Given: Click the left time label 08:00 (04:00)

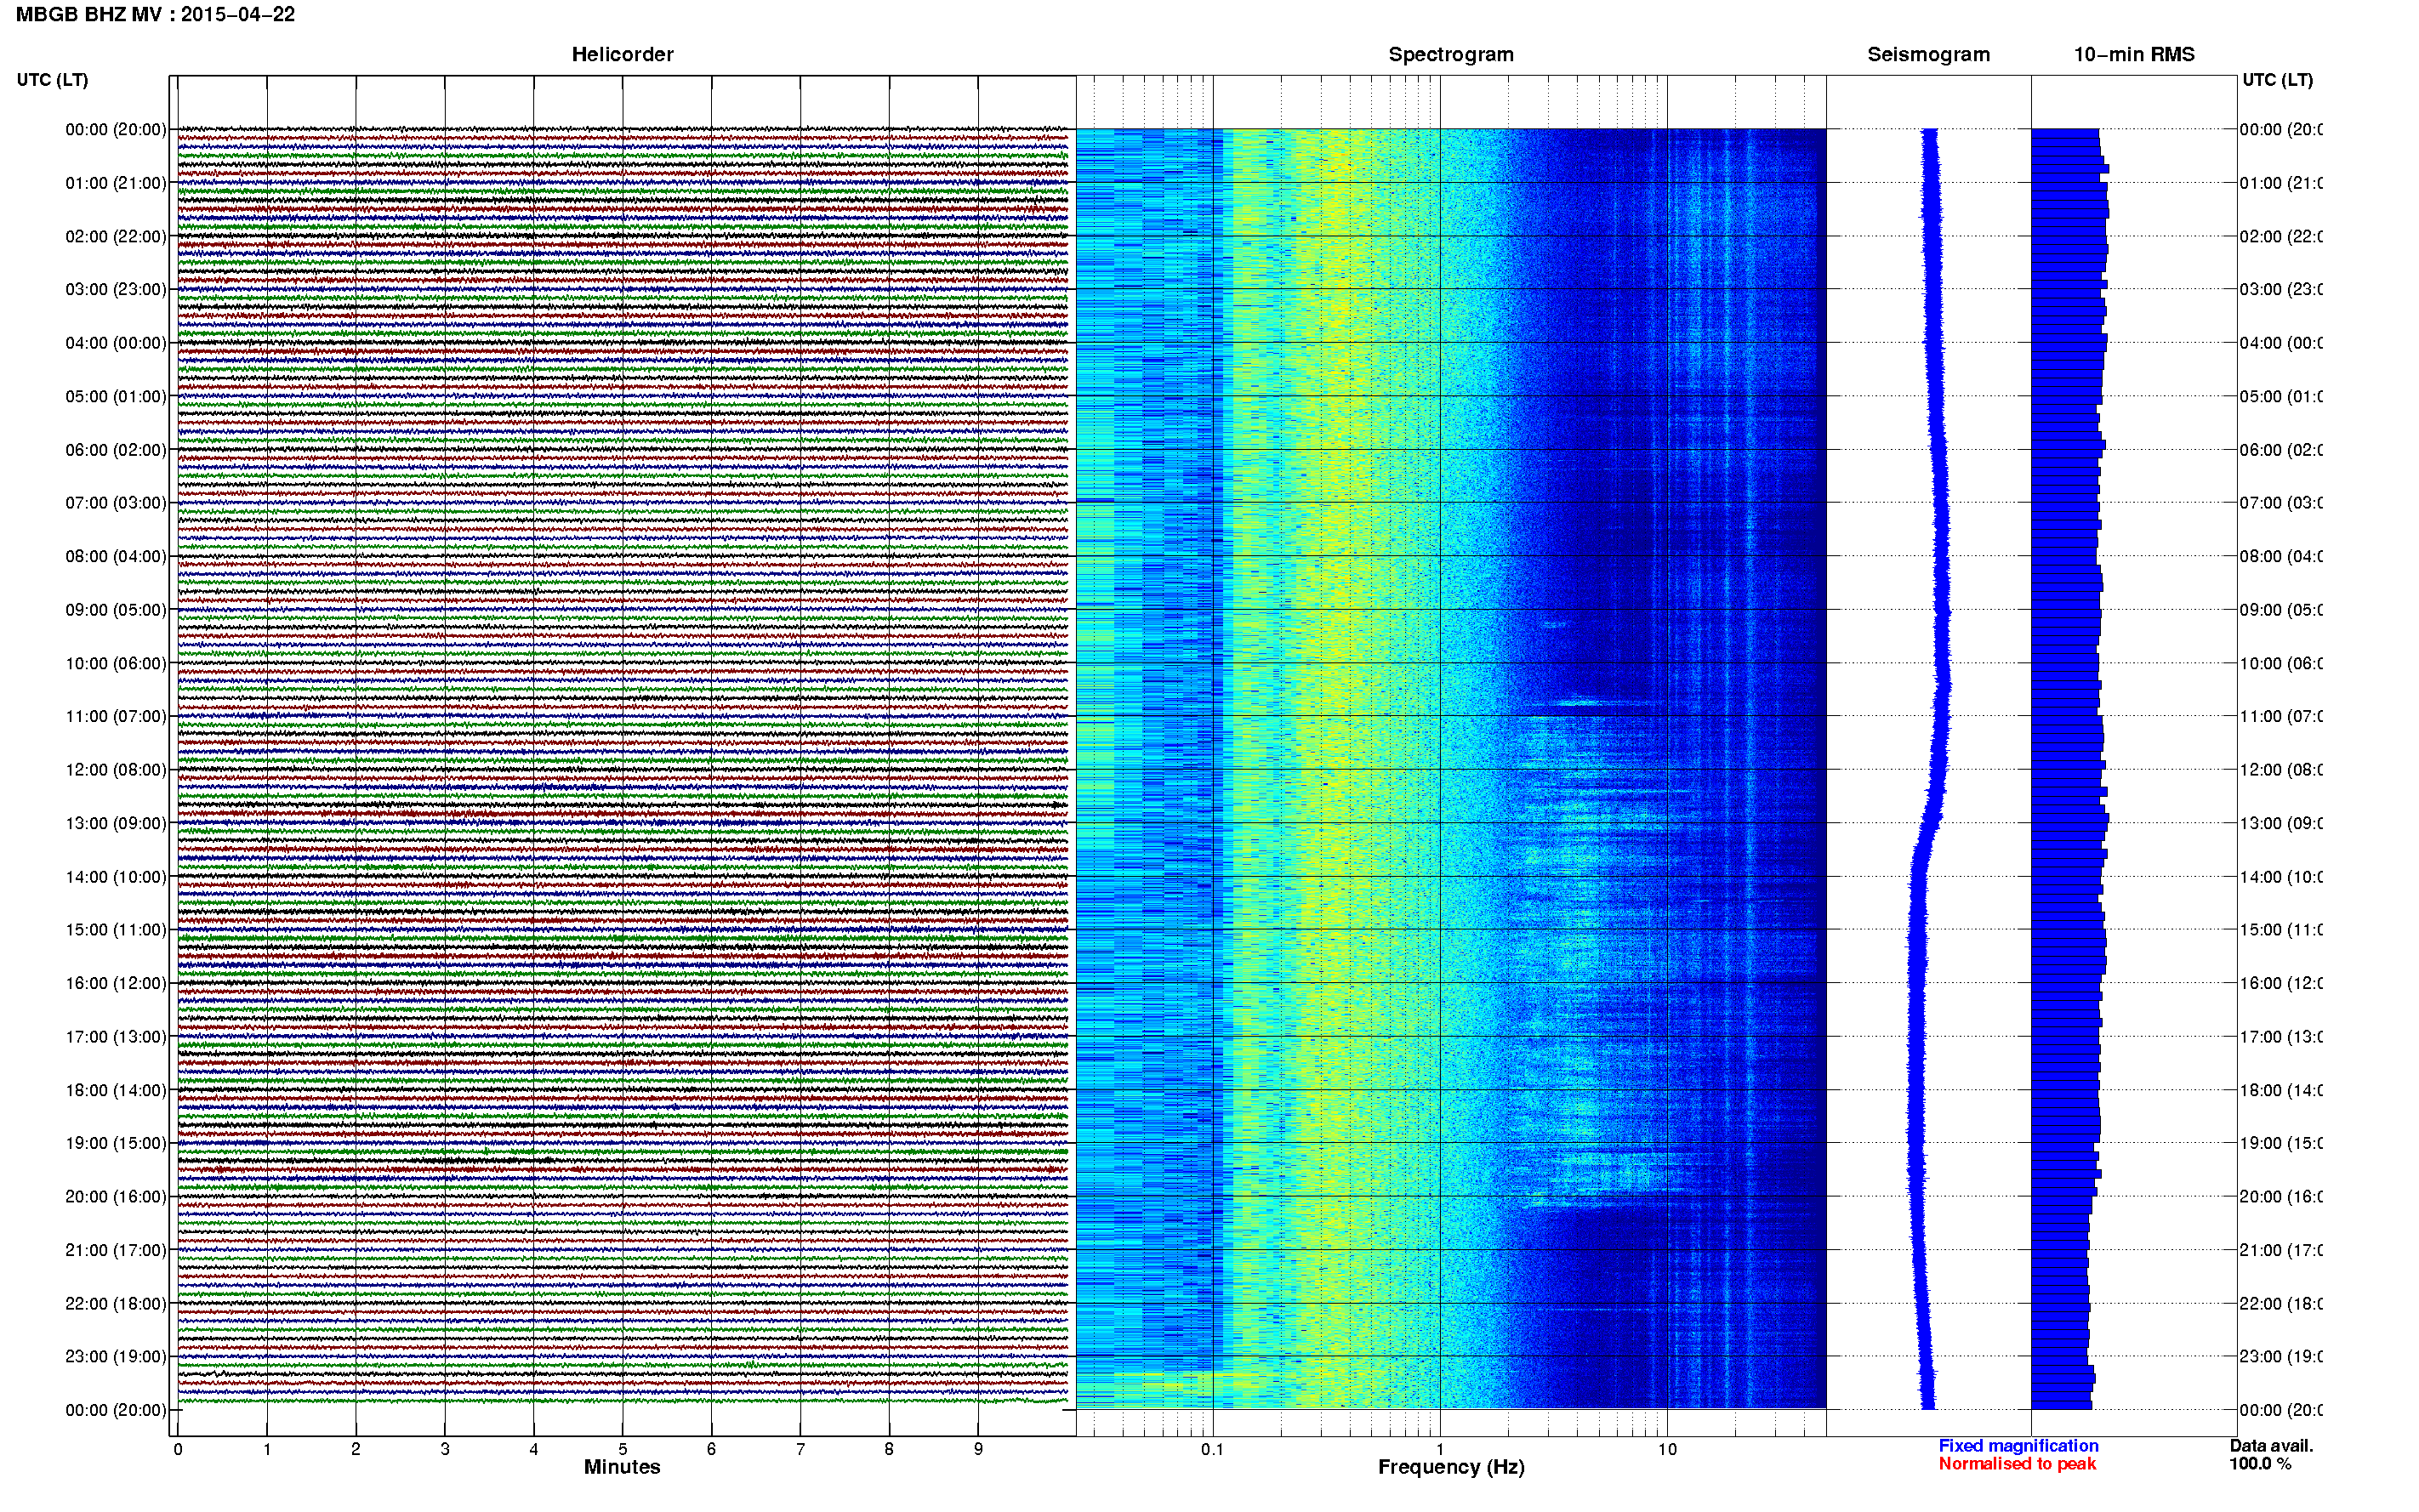Looking at the screenshot, I should (116, 556).
